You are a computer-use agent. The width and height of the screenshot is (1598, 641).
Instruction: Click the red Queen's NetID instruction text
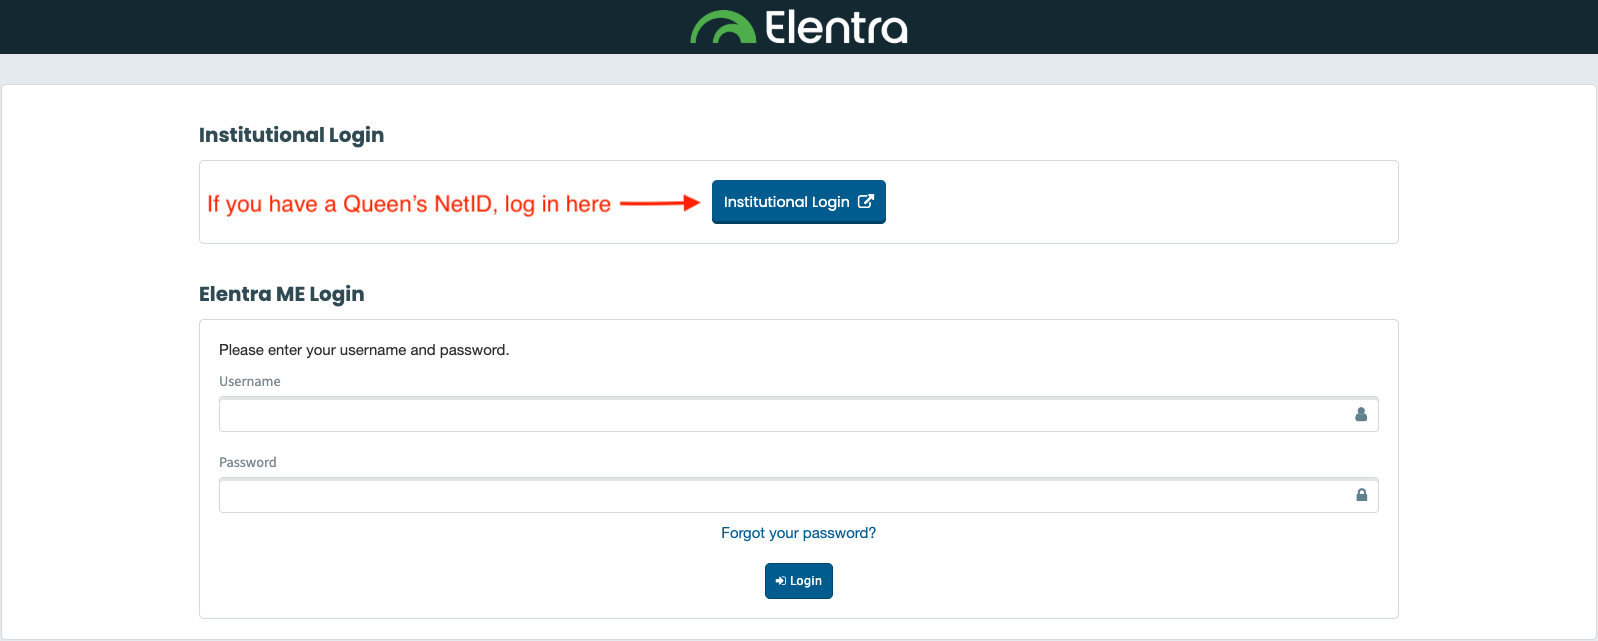click(409, 204)
